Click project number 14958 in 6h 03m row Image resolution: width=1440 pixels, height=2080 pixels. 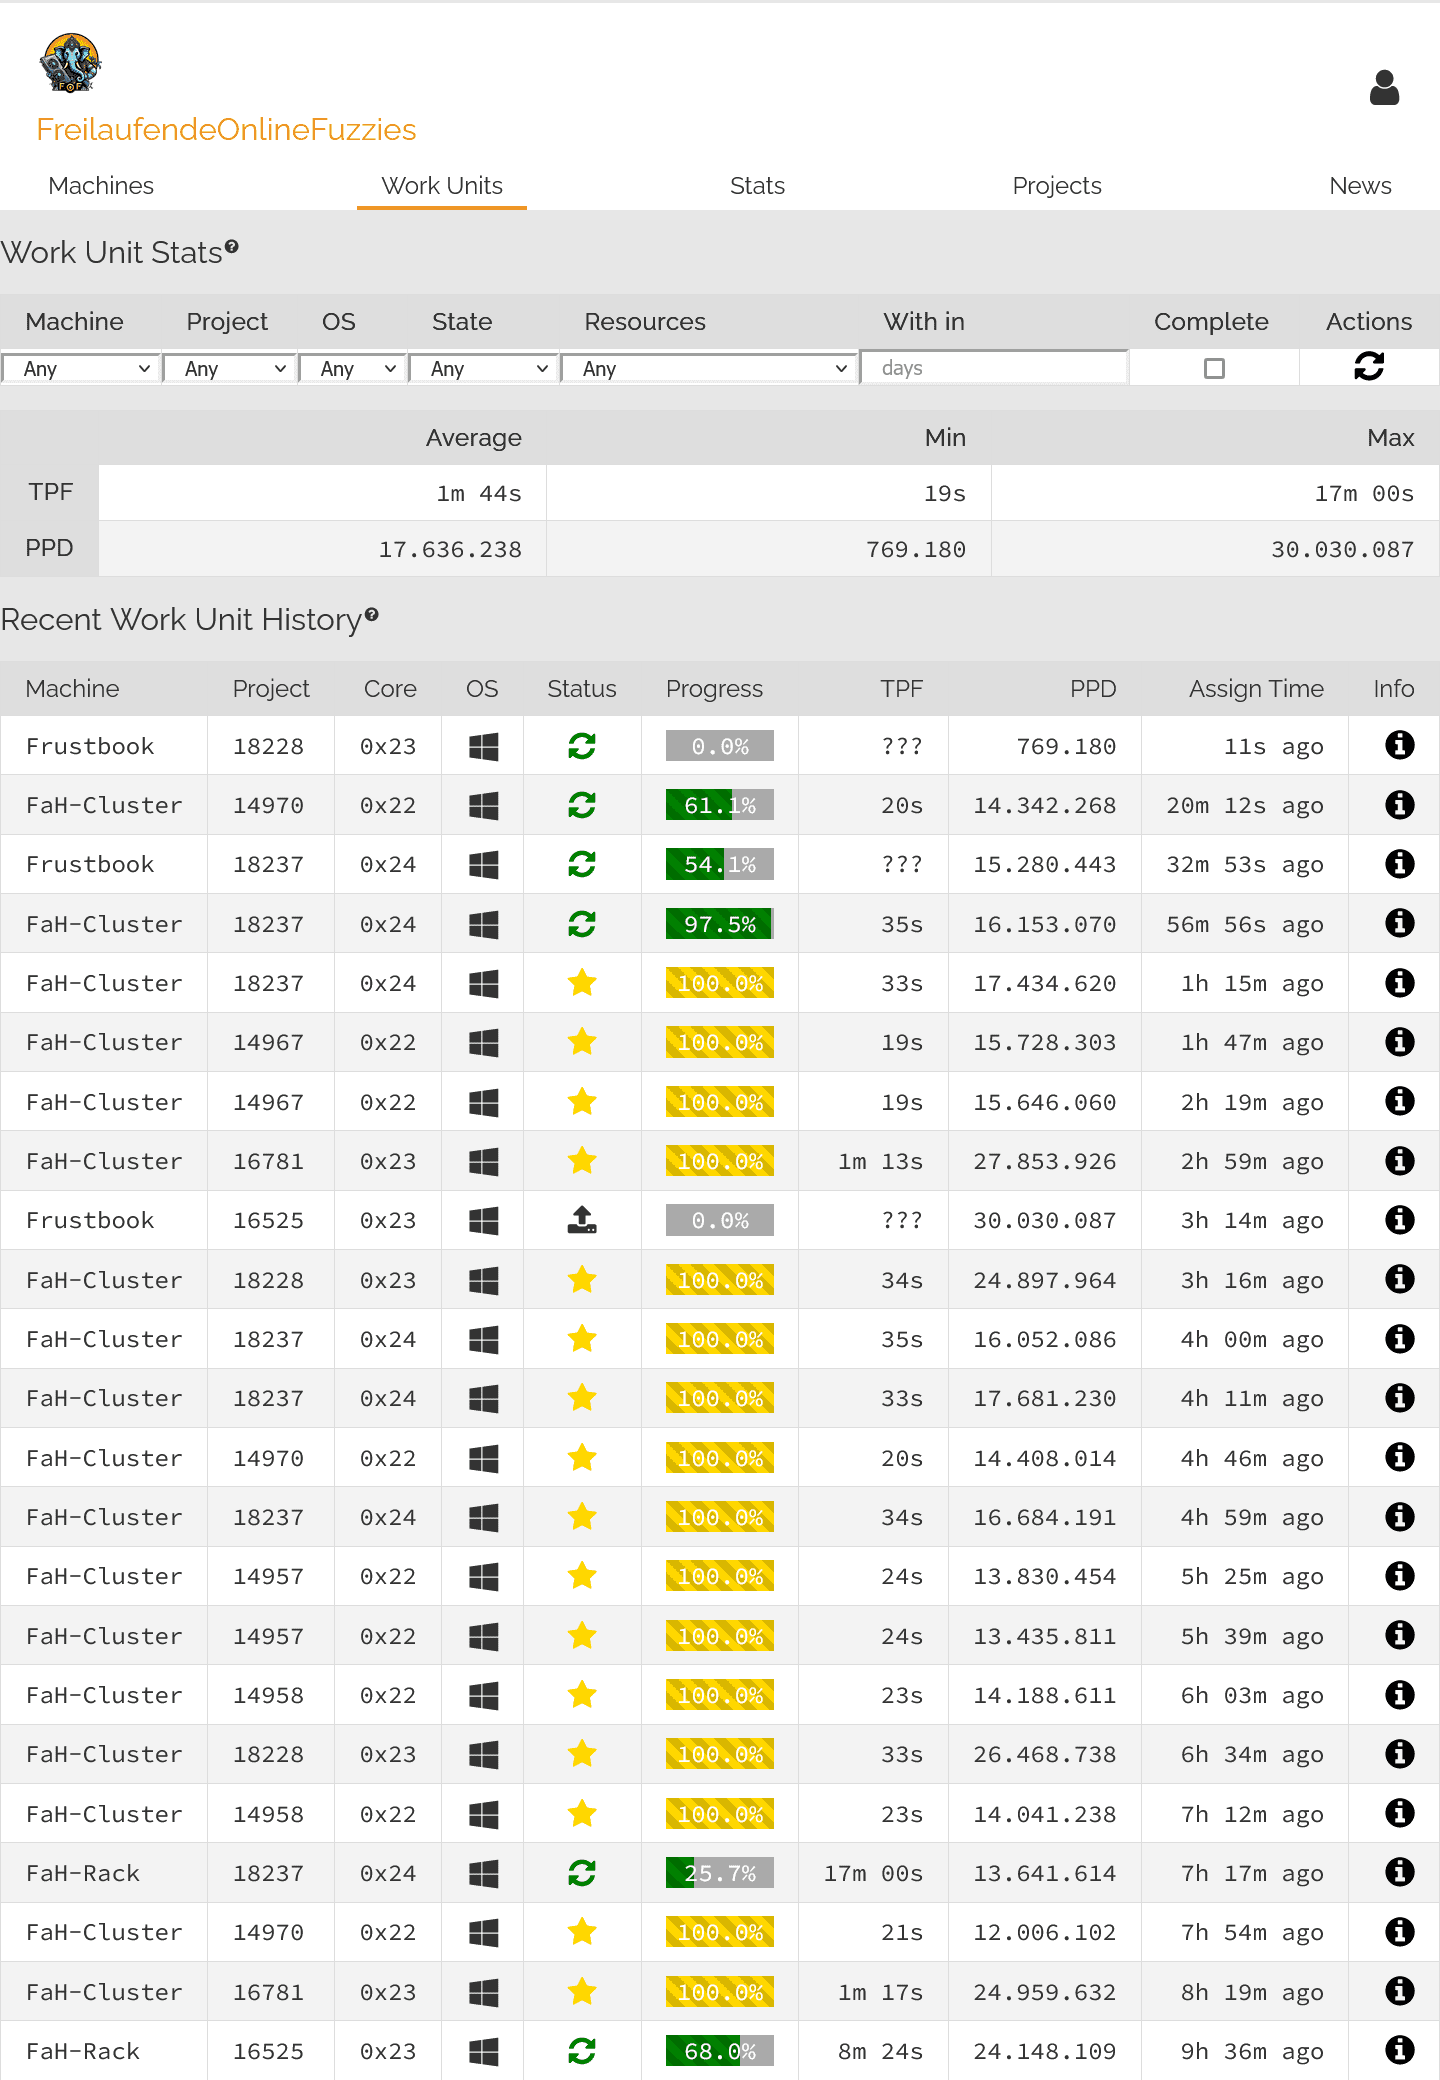(x=268, y=1695)
